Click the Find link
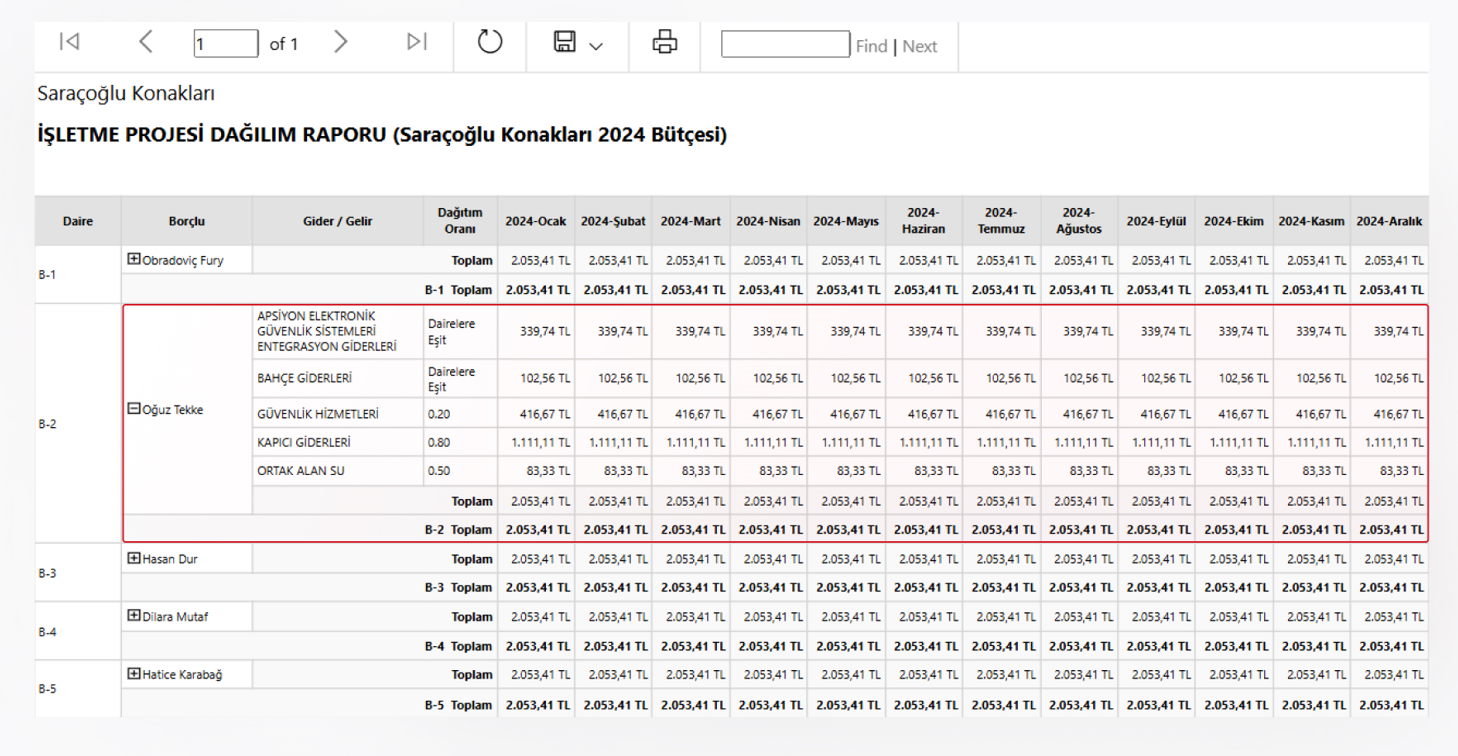Screen dimensions: 1458x756 (871, 46)
